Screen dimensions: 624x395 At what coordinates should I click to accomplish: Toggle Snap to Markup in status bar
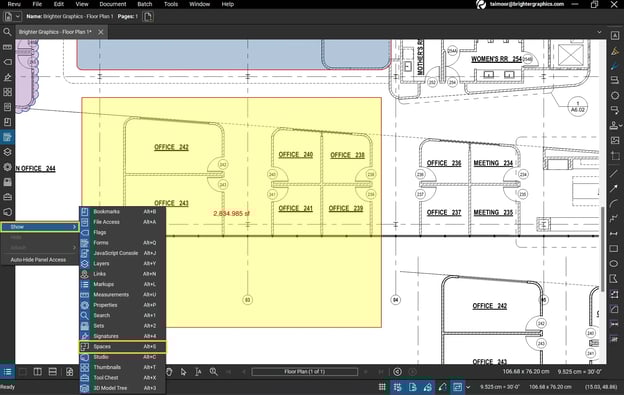pyautogui.click(x=427, y=387)
